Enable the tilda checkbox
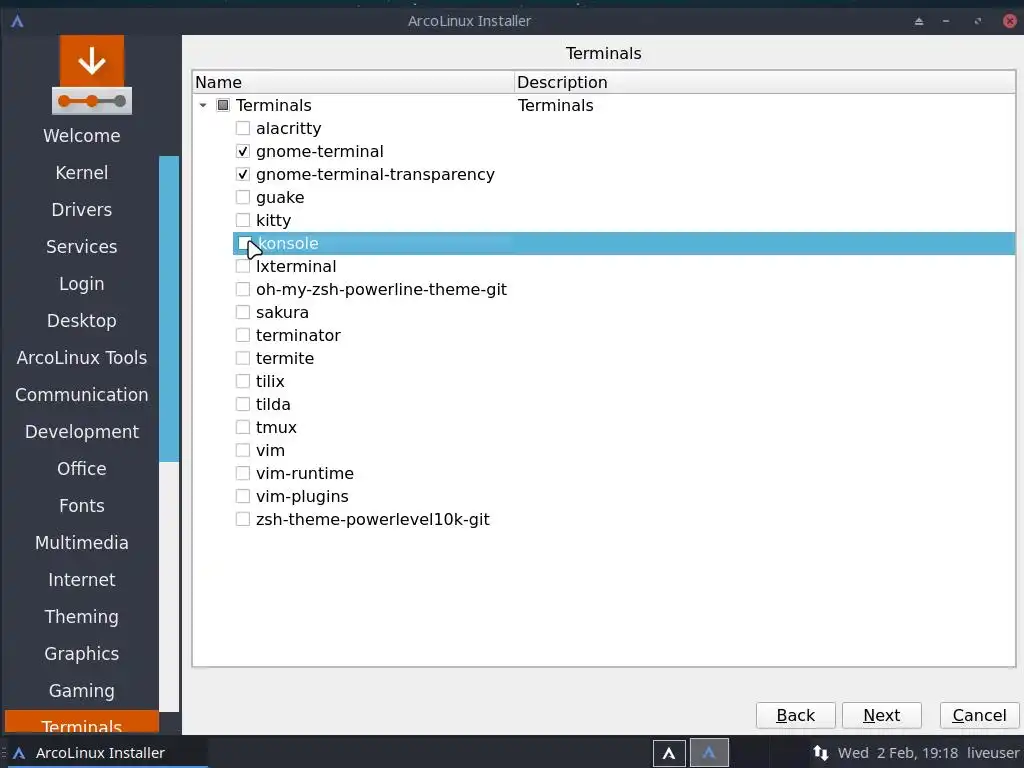Viewport: 1024px width, 768px height. (243, 404)
